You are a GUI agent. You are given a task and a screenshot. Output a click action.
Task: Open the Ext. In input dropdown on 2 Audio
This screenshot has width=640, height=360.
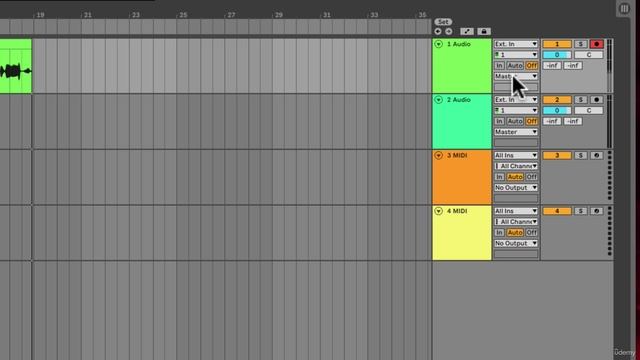tap(516, 100)
